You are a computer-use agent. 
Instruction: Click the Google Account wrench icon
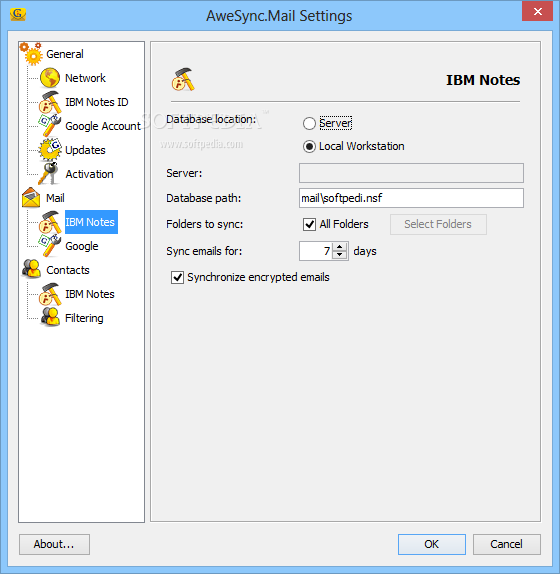(50, 126)
